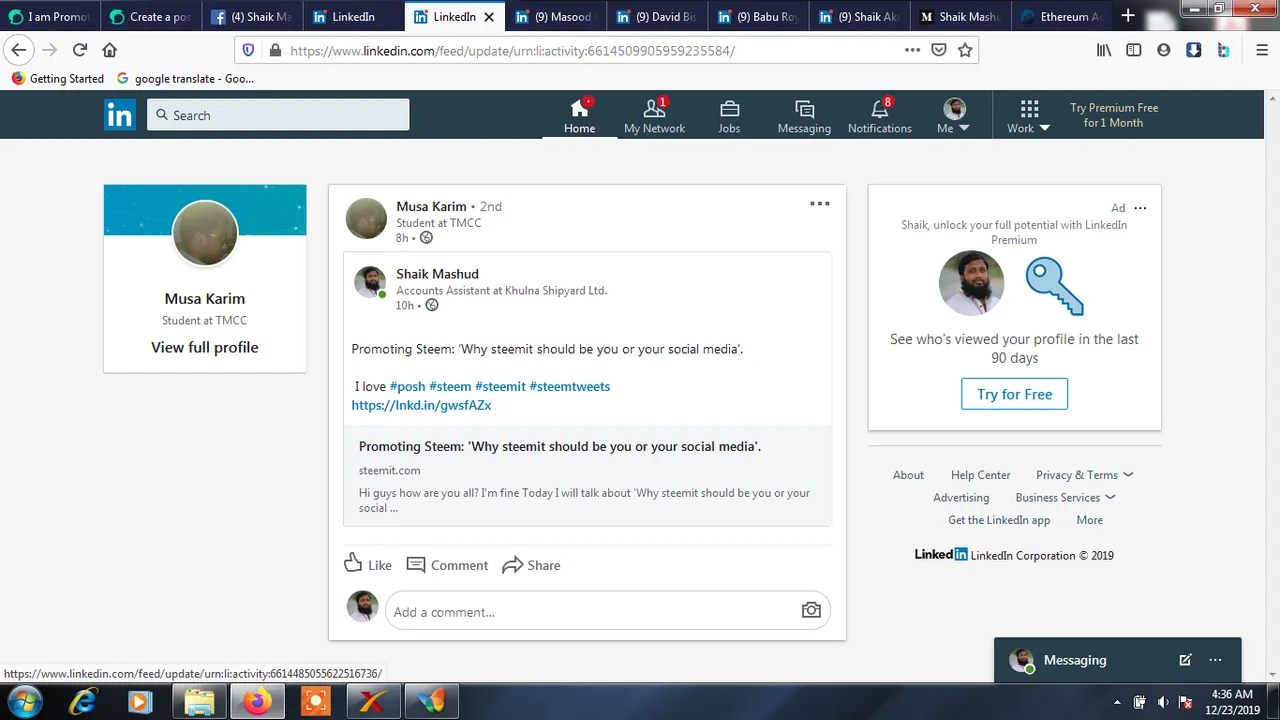The image size is (1280, 720).
Task: Click the Share arrow button
Action: pos(531,564)
